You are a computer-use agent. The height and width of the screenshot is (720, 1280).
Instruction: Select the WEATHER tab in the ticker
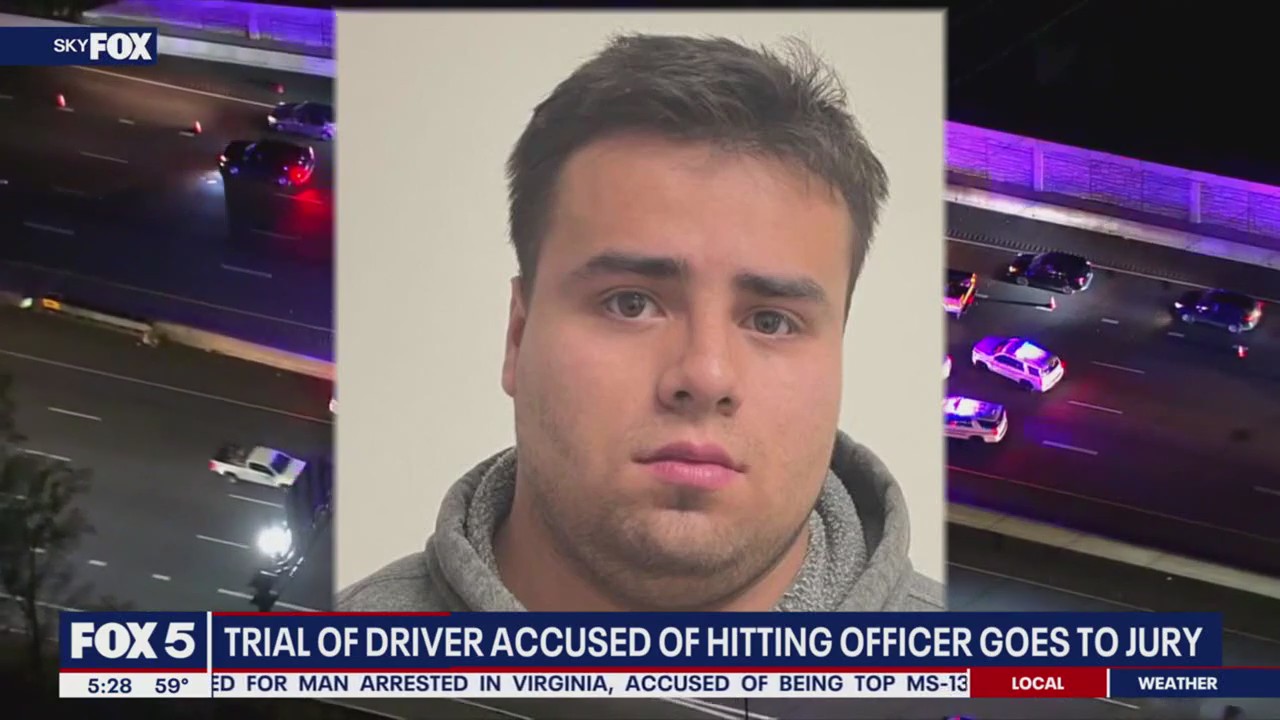(x=1178, y=684)
